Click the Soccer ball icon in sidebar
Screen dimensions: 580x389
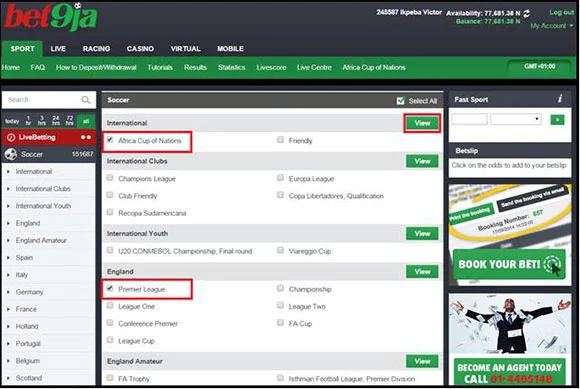tap(11, 154)
